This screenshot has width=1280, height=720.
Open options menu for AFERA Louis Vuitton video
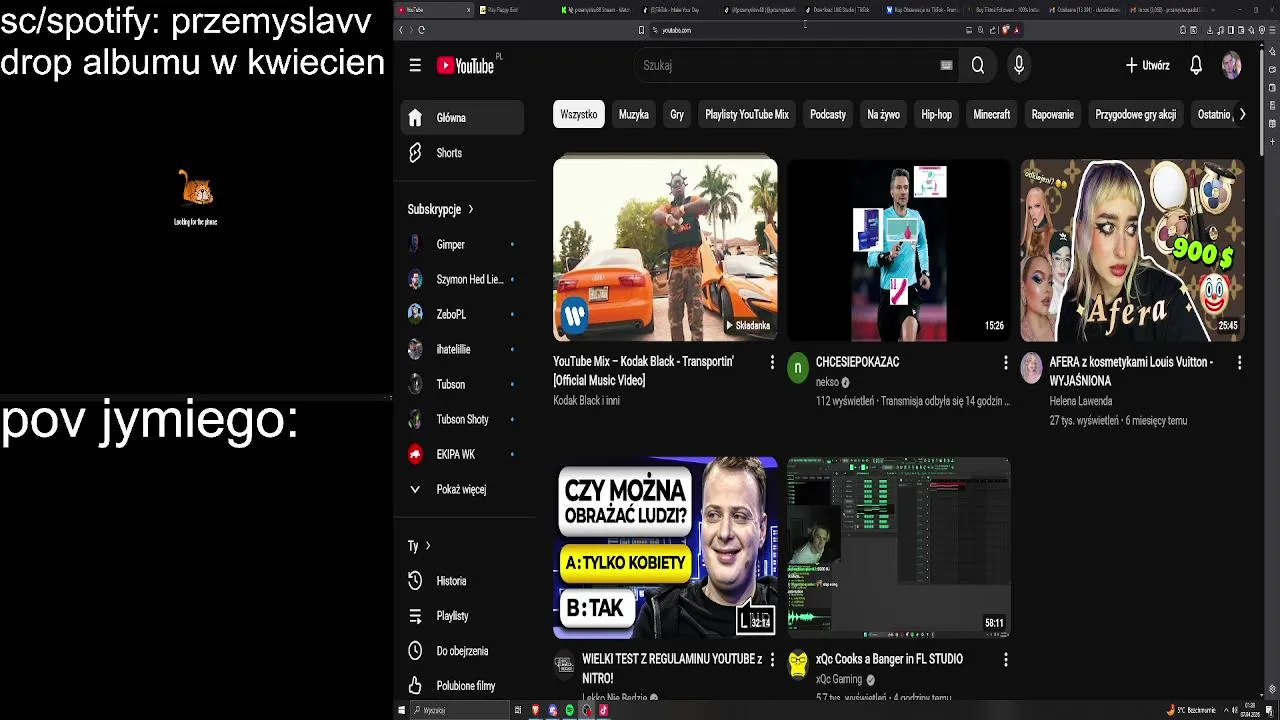pyautogui.click(x=1240, y=362)
